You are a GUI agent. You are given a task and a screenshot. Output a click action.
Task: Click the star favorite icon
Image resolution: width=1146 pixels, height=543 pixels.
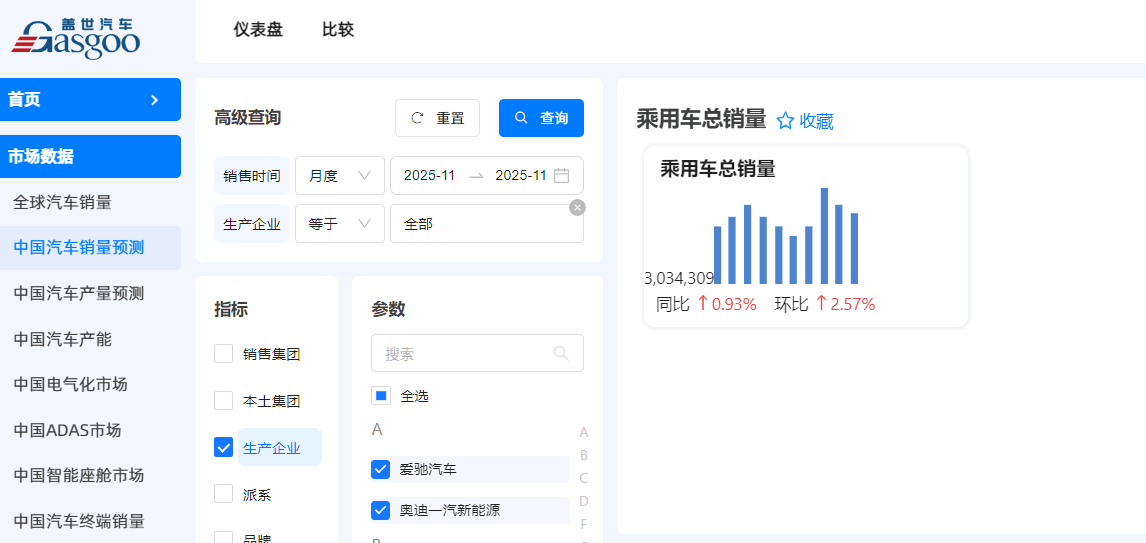(x=785, y=121)
